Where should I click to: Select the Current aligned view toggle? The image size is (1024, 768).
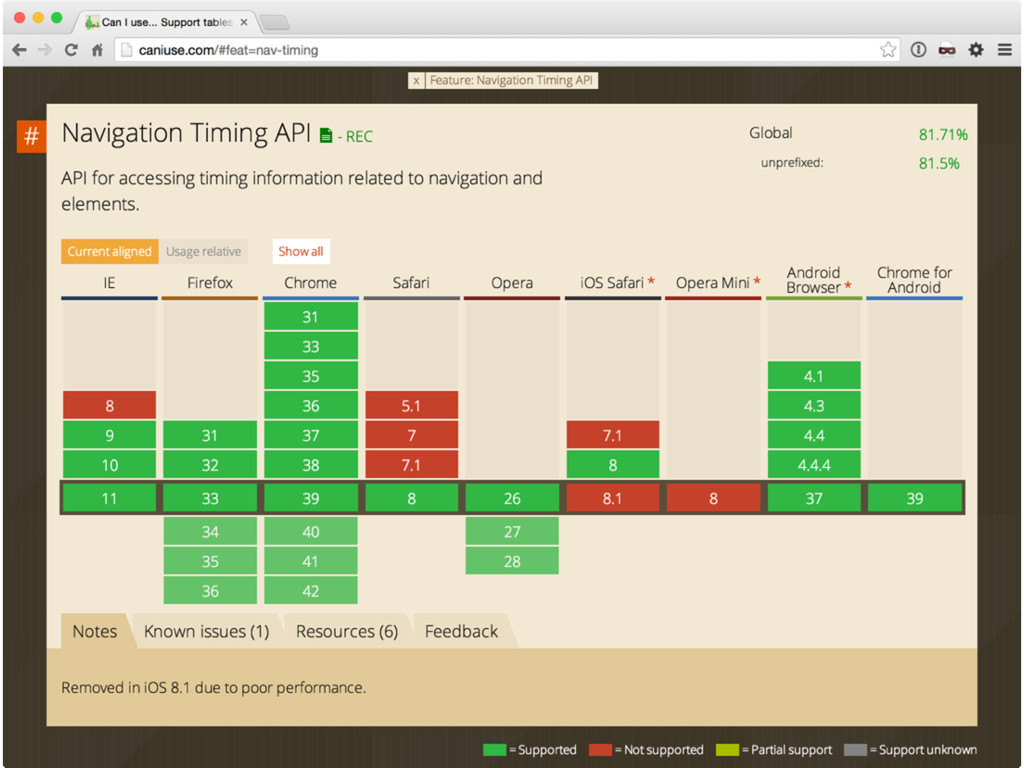point(109,251)
